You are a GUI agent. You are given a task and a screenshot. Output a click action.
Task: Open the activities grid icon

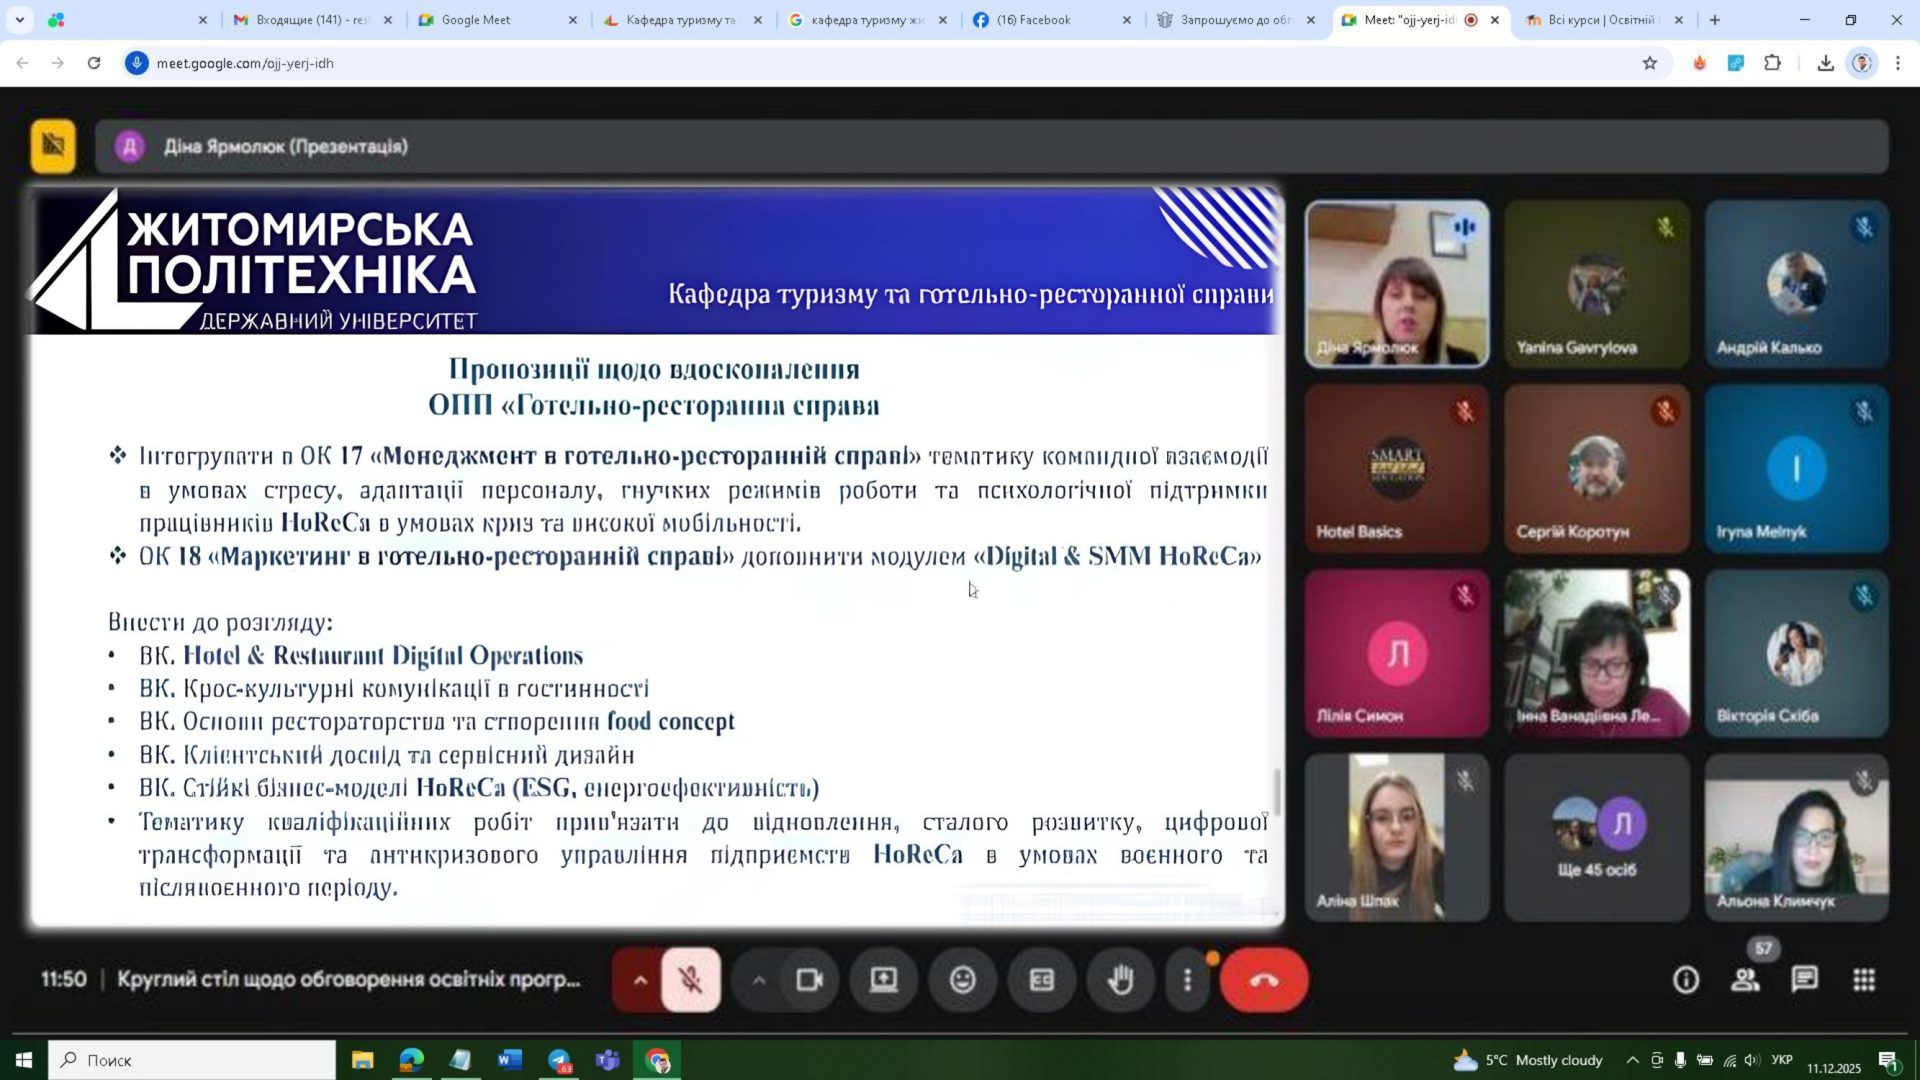tap(1864, 980)
